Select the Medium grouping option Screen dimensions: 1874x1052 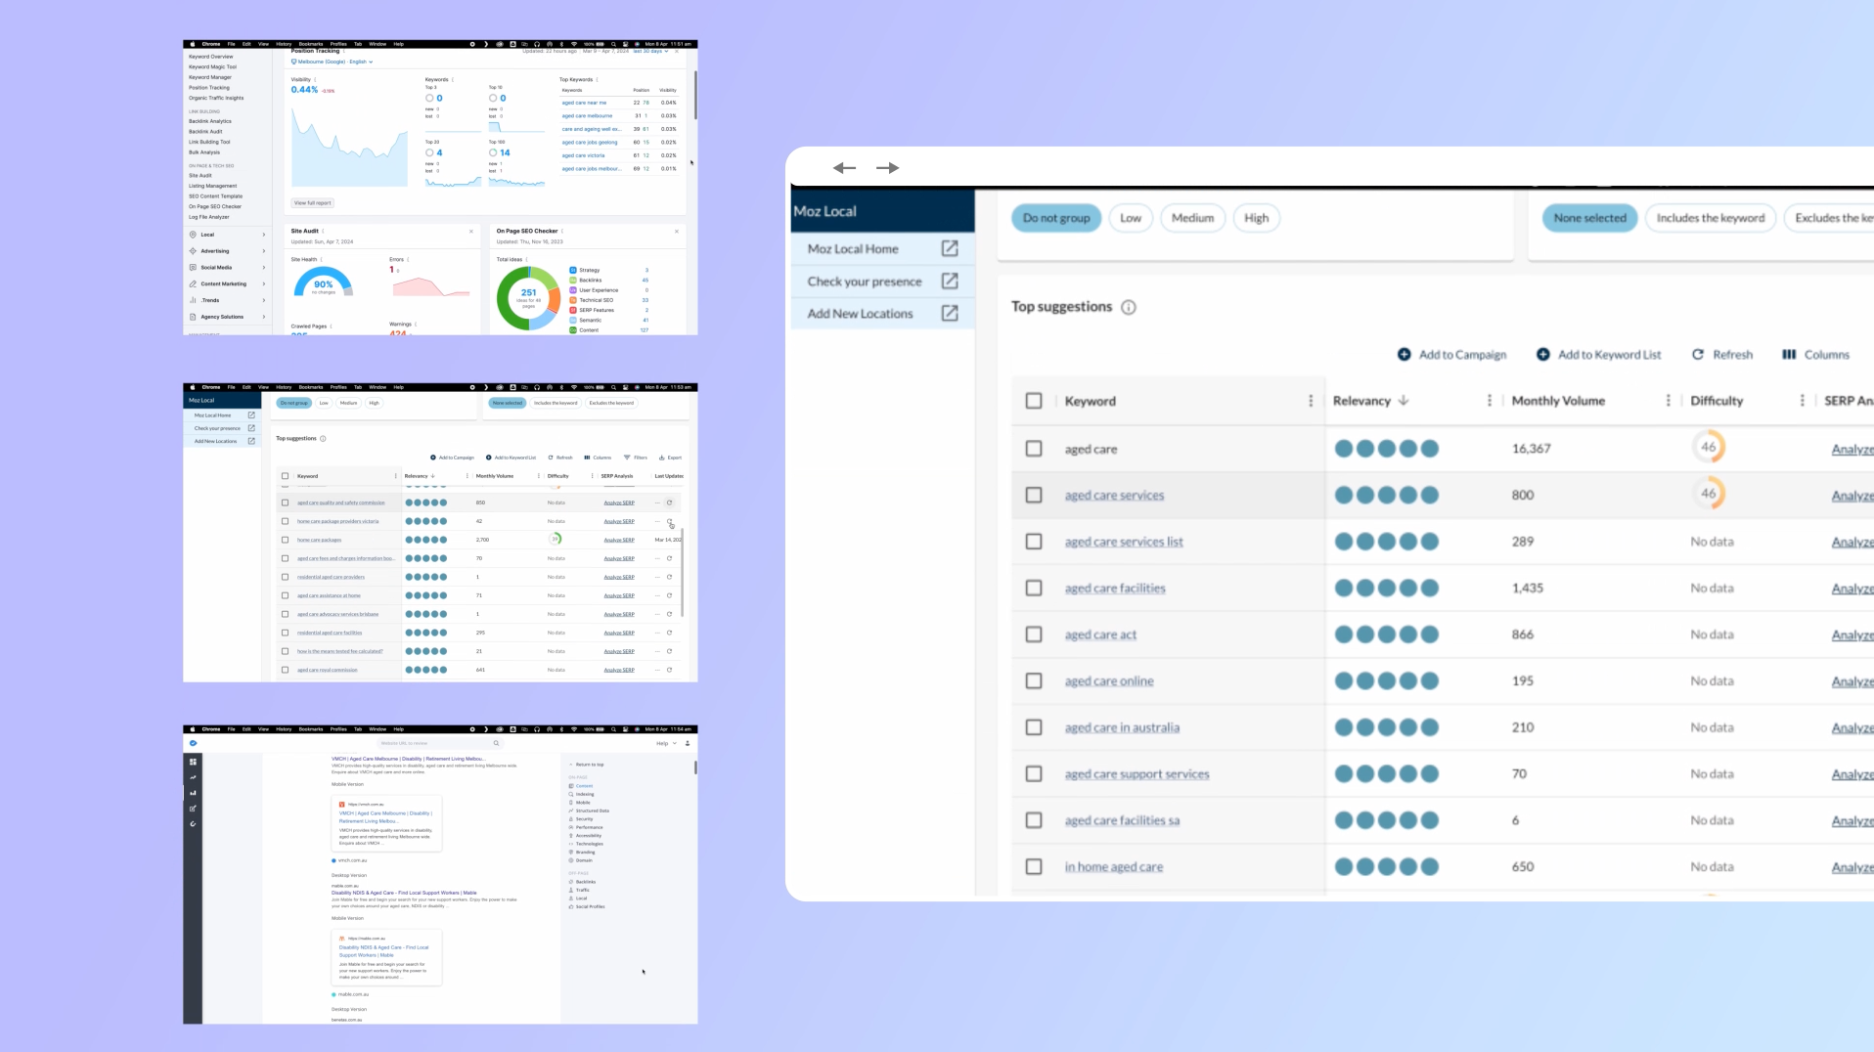[1192, 218]
